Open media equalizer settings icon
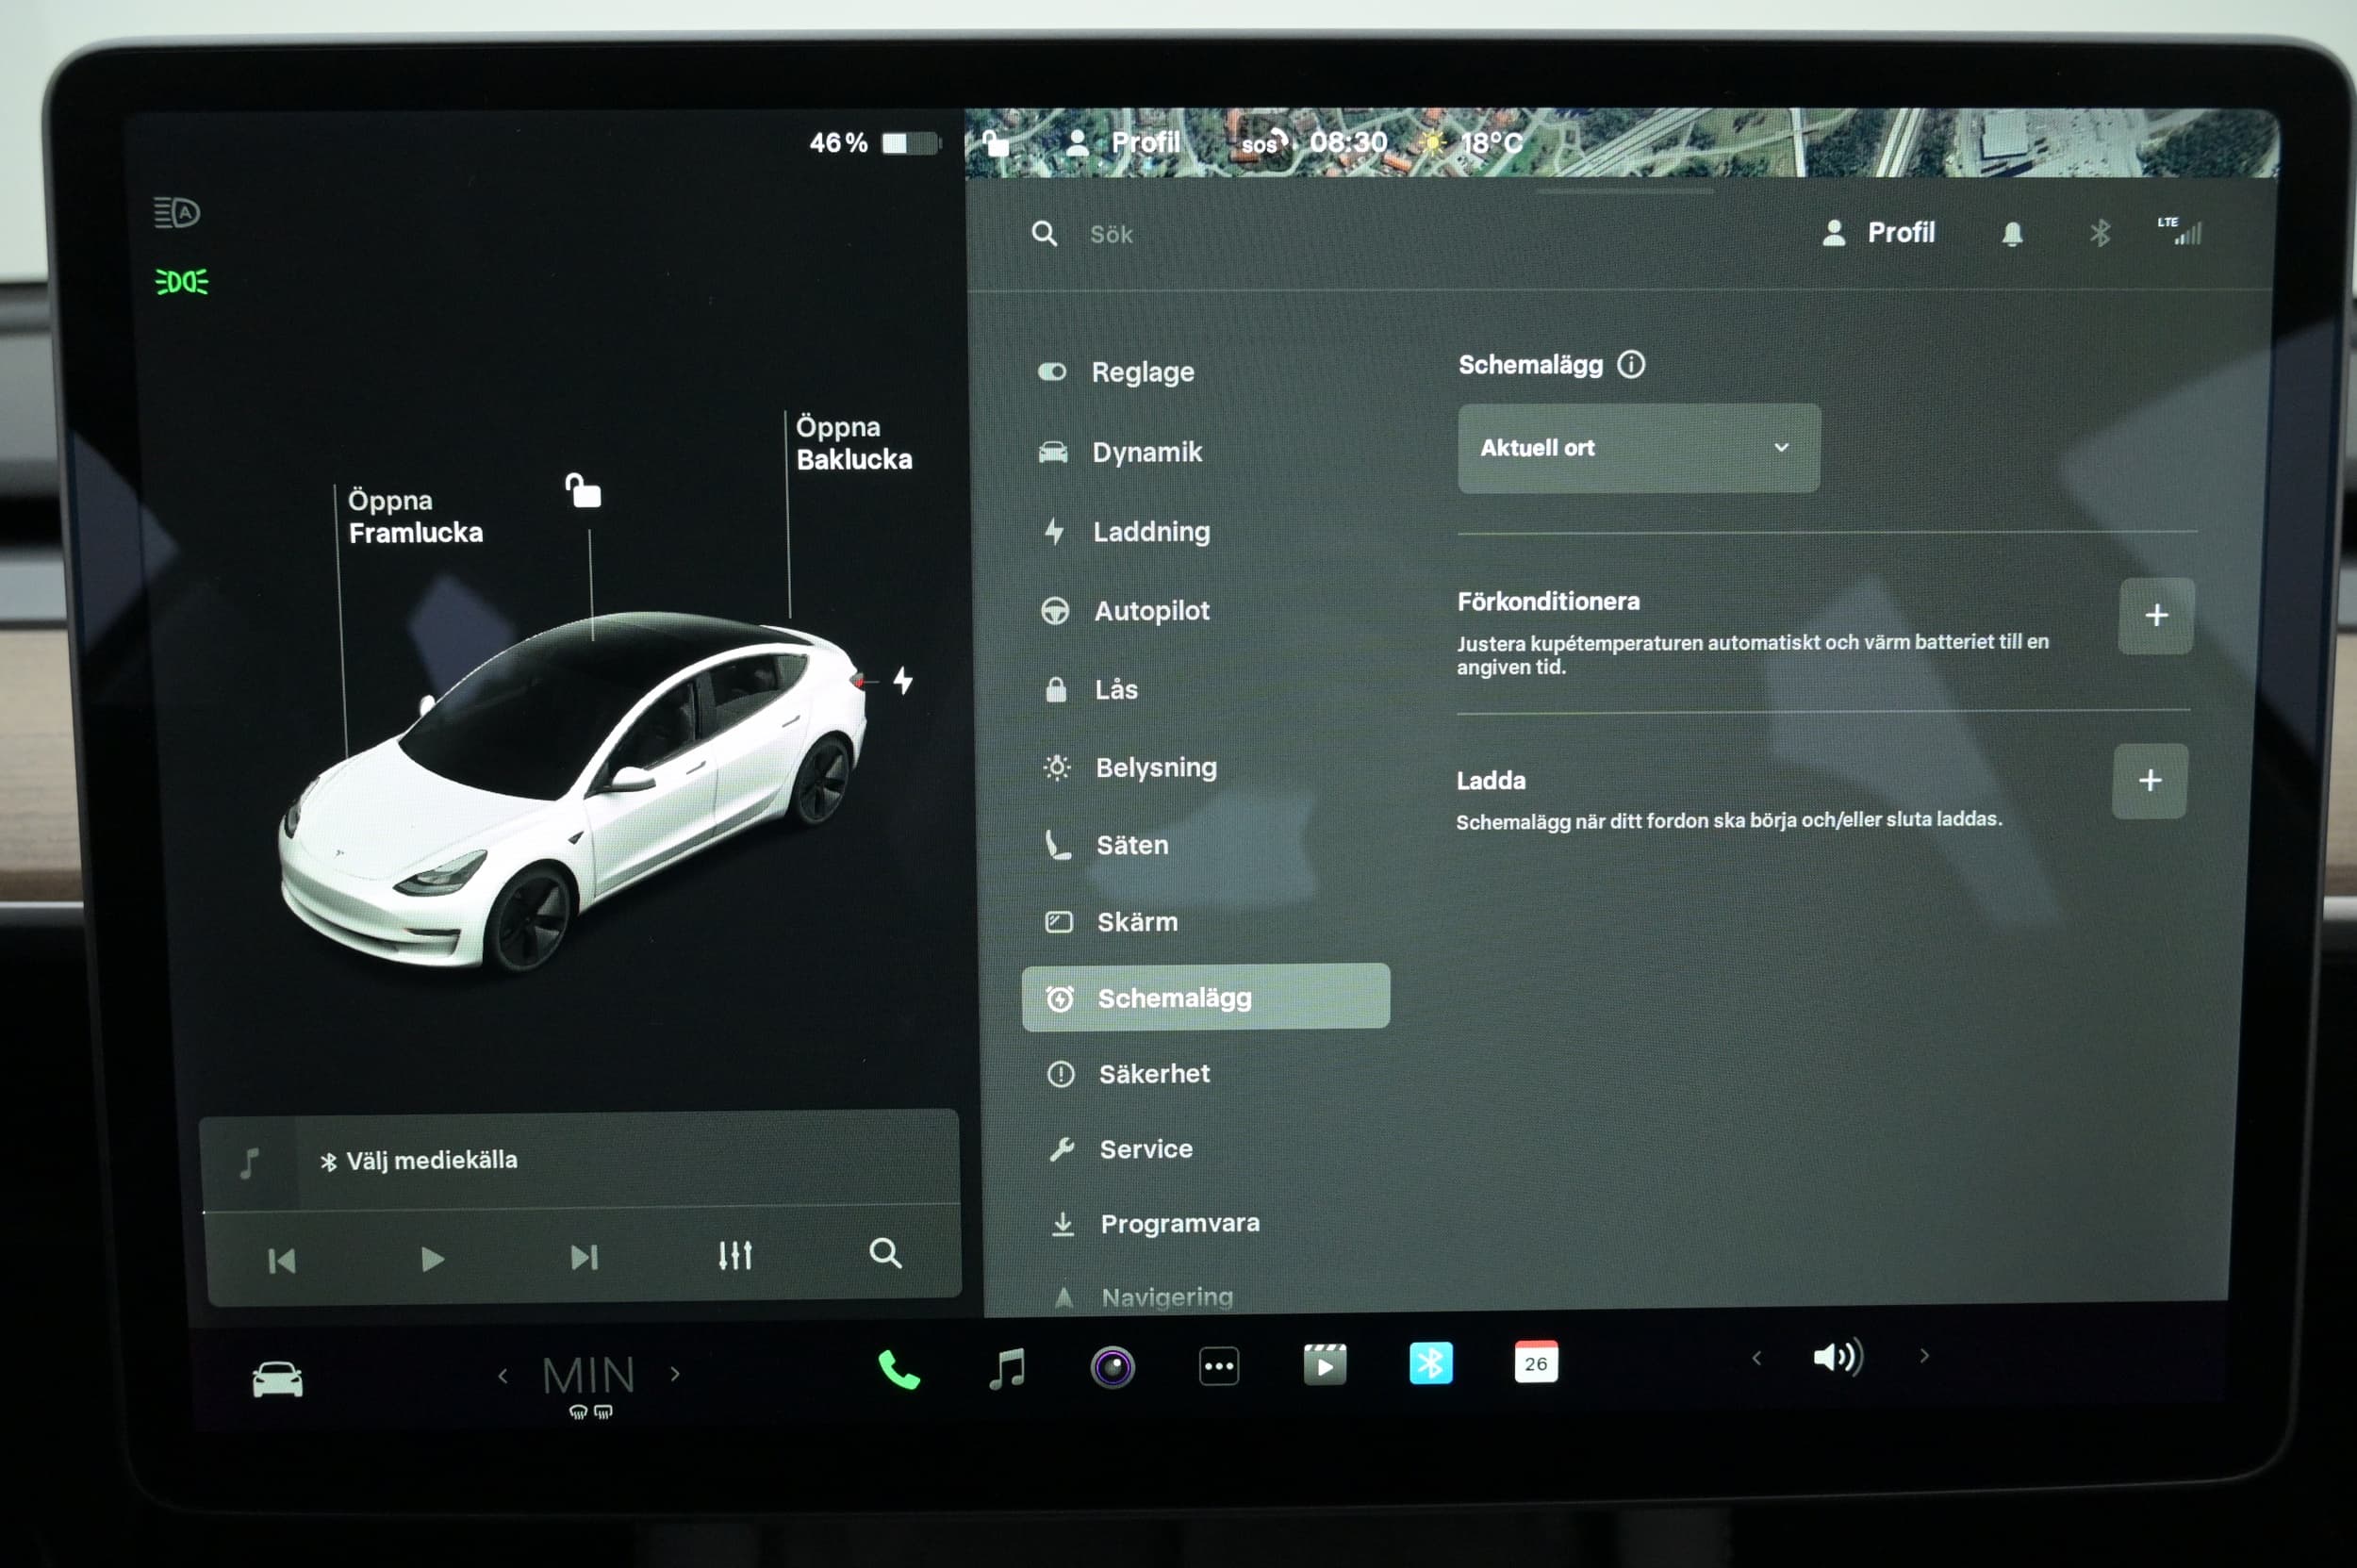2357x1568 pixels. point(735,1255)
